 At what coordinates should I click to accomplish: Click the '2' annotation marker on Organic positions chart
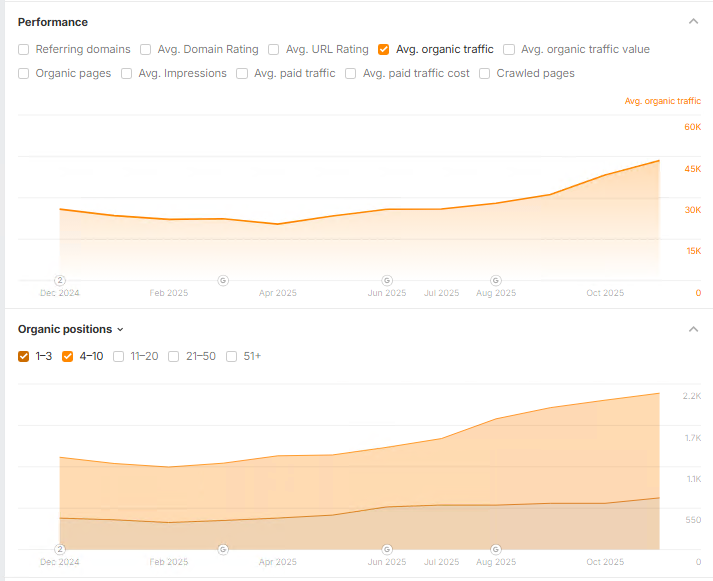59,549
